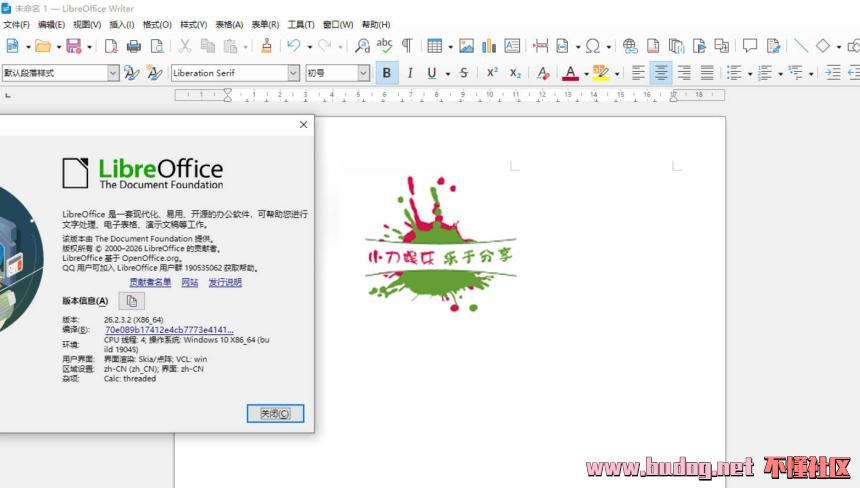Align text left
860x488 pixels.
[x=638, y=73]
